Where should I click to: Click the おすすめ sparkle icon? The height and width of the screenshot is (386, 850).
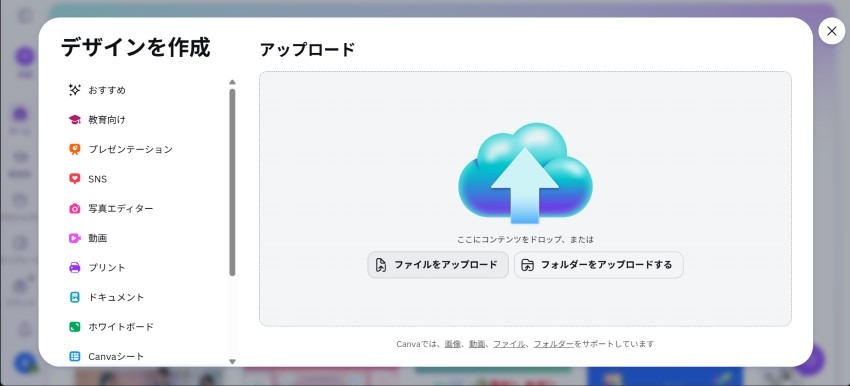[x=75, y=90]
